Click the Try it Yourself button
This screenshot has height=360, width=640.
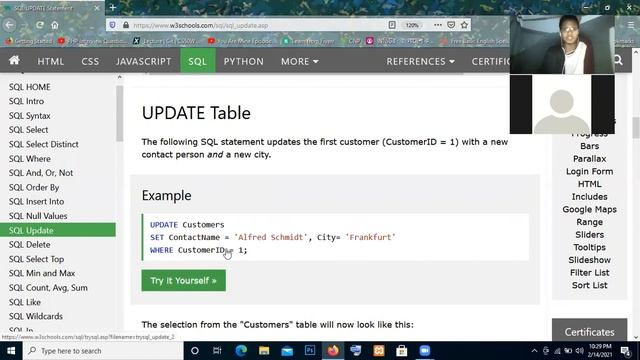click(184, 280)
